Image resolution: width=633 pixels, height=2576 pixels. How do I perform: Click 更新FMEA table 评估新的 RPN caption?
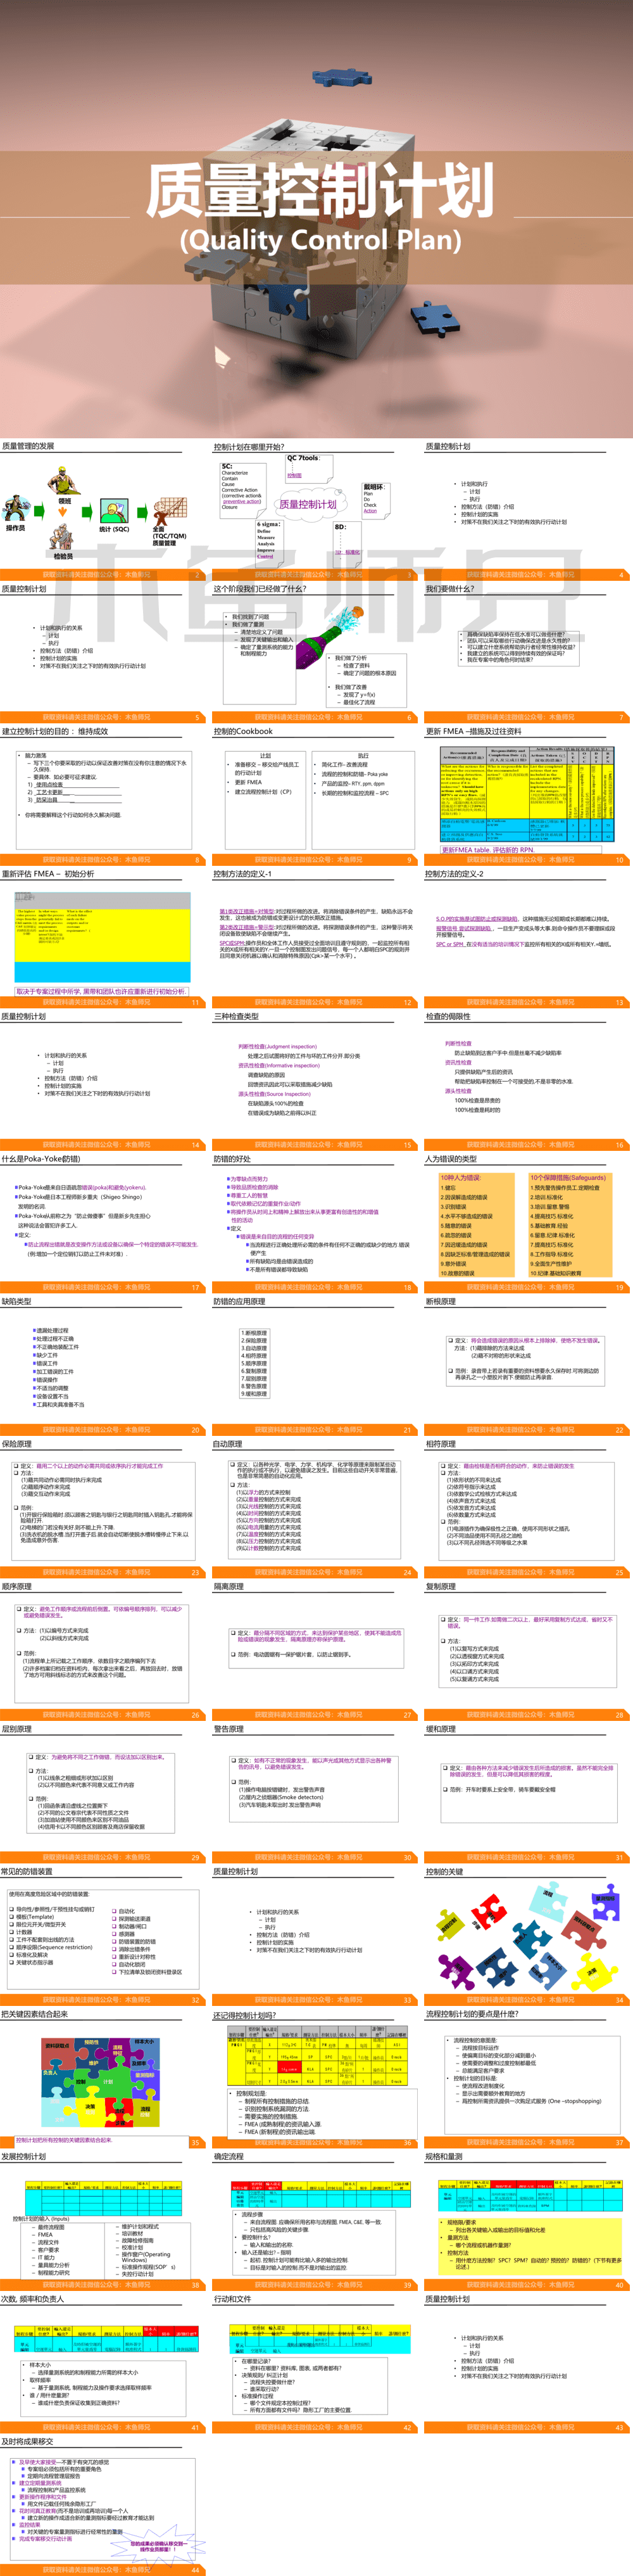coord(488,849)
